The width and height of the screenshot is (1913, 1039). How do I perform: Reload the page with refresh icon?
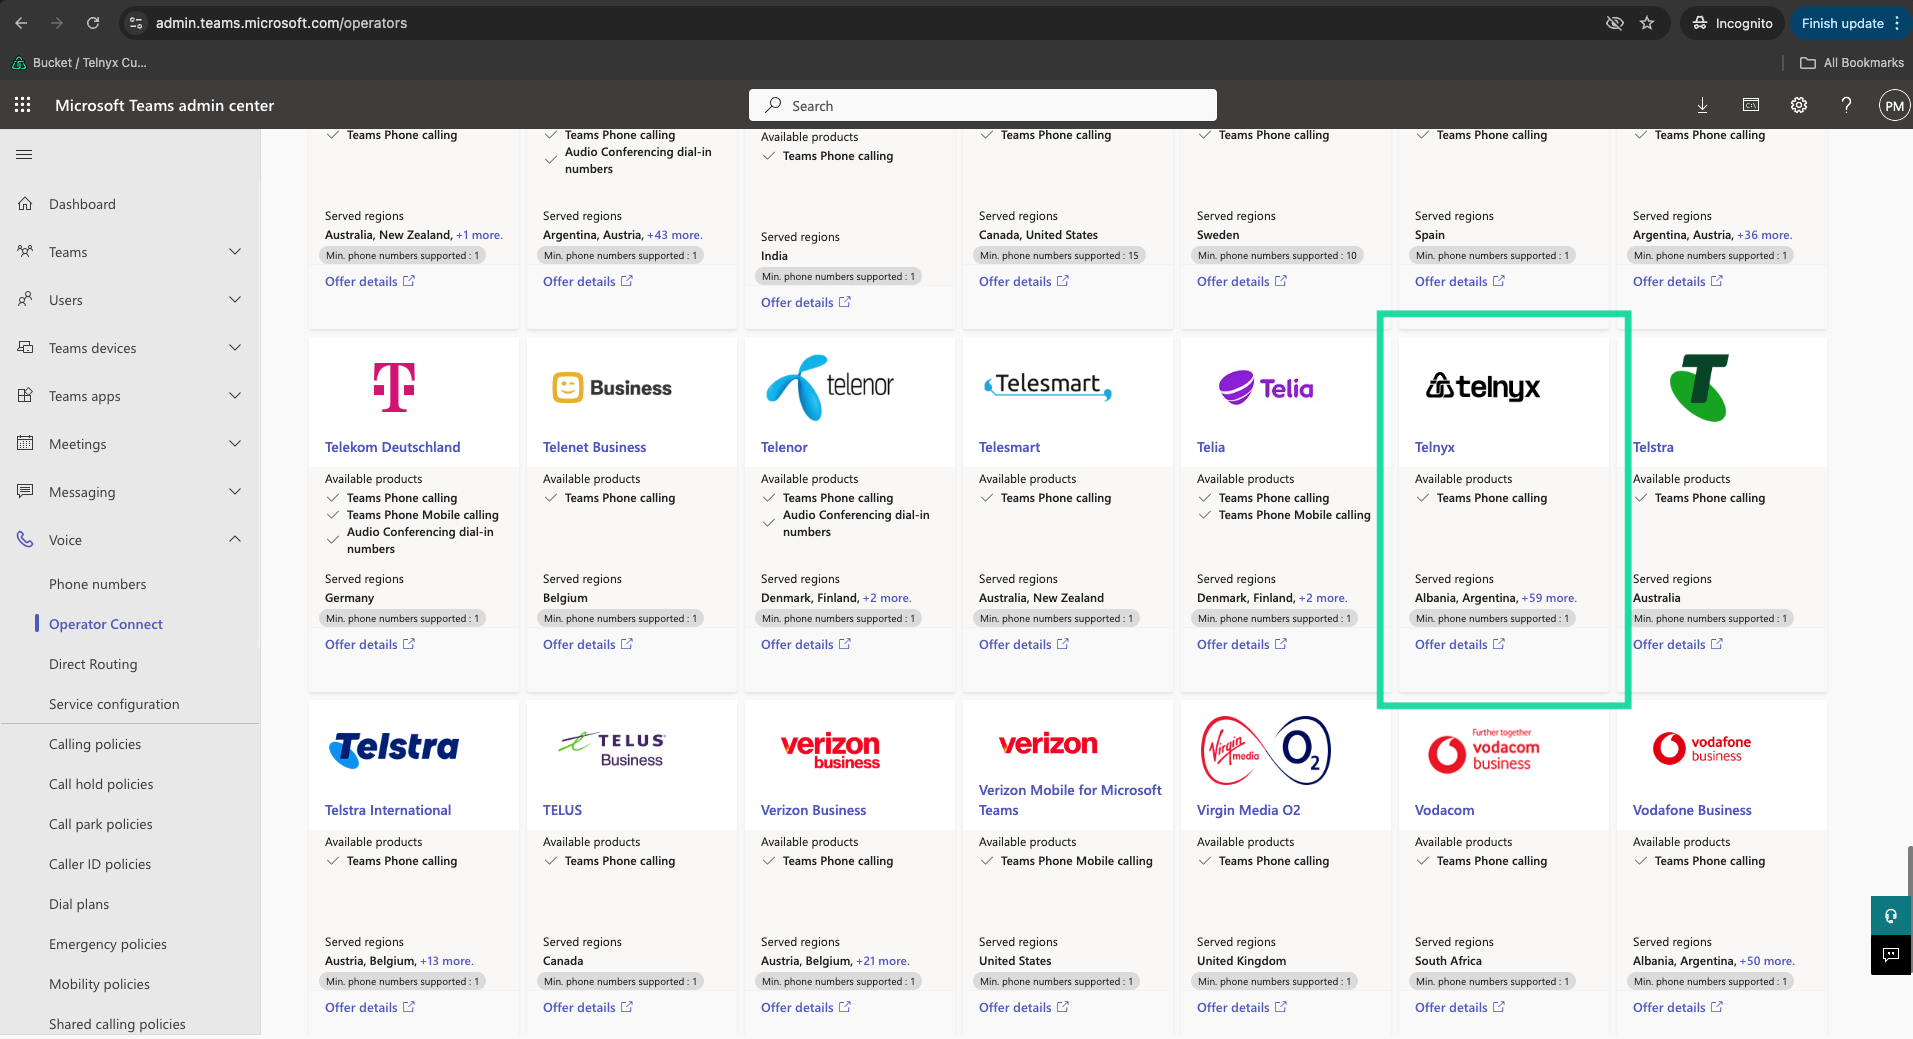click(93, 23)
